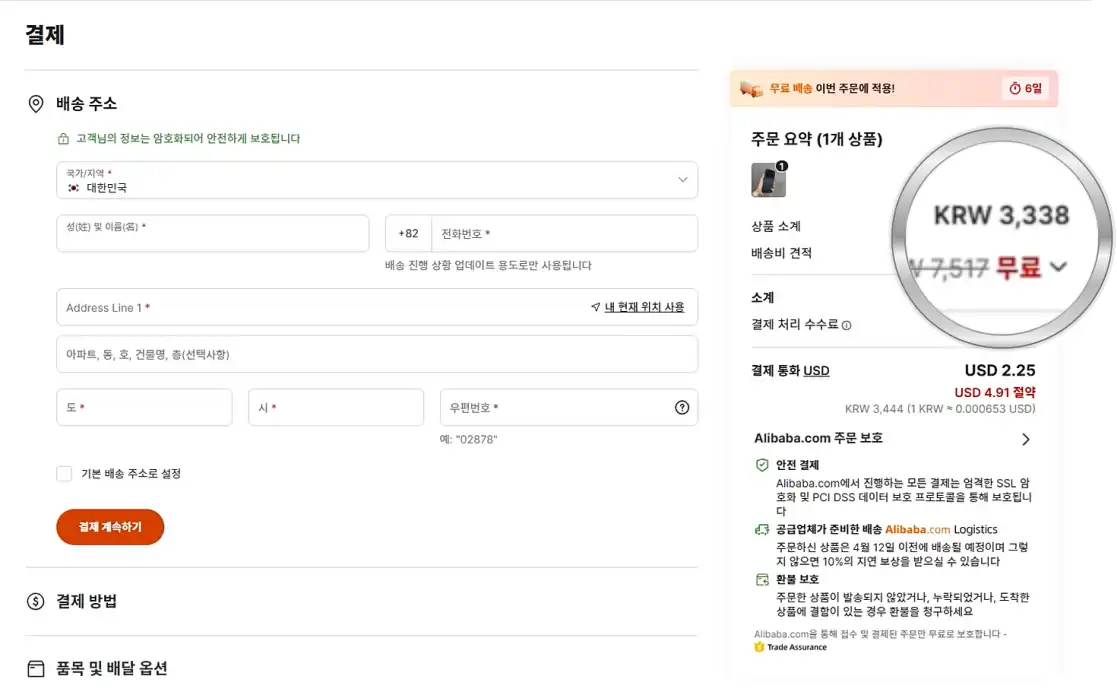1117x692 pixels.
Task: Click the USD currency link next to 결제 통화
Action: point(816,371)
